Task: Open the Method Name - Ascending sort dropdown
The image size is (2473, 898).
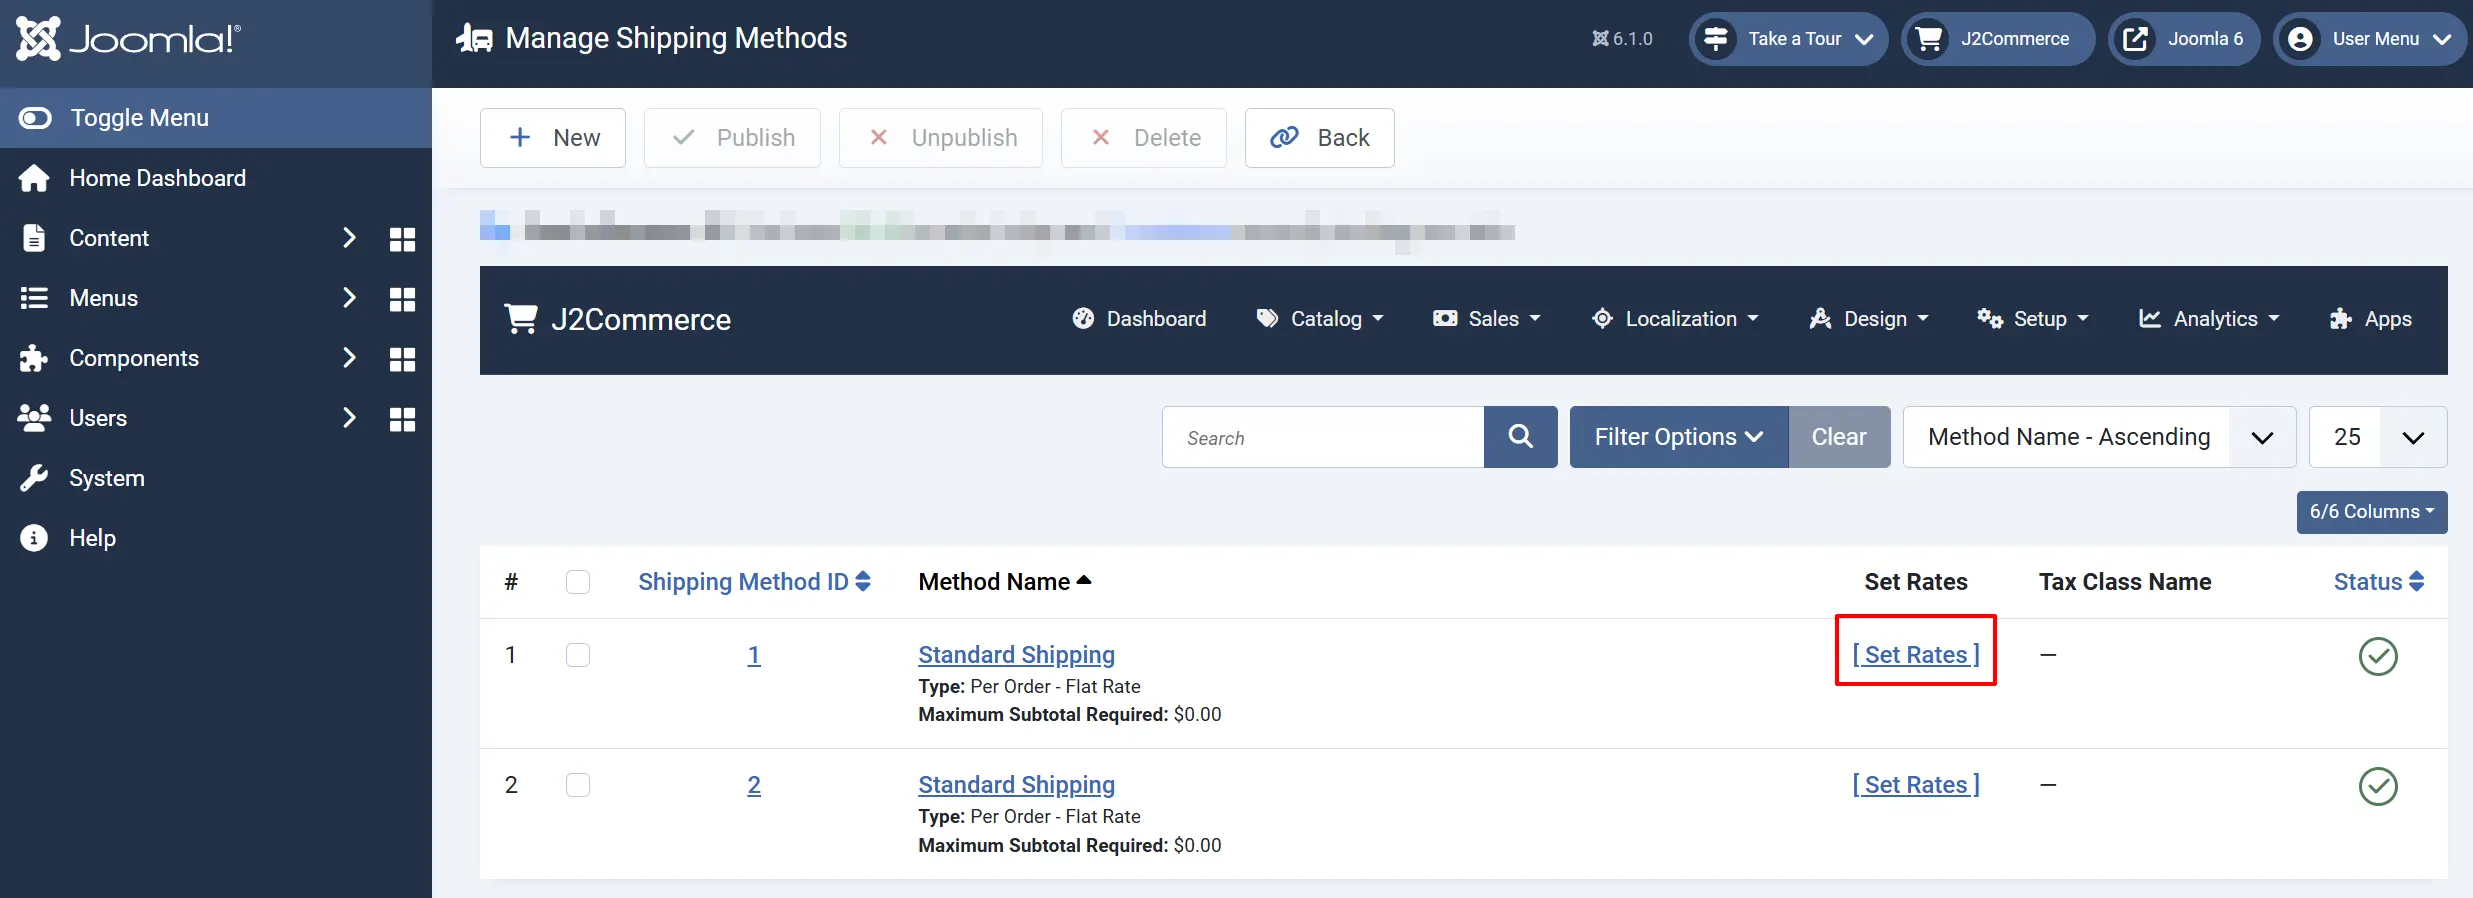Action: pos(2099,437)
